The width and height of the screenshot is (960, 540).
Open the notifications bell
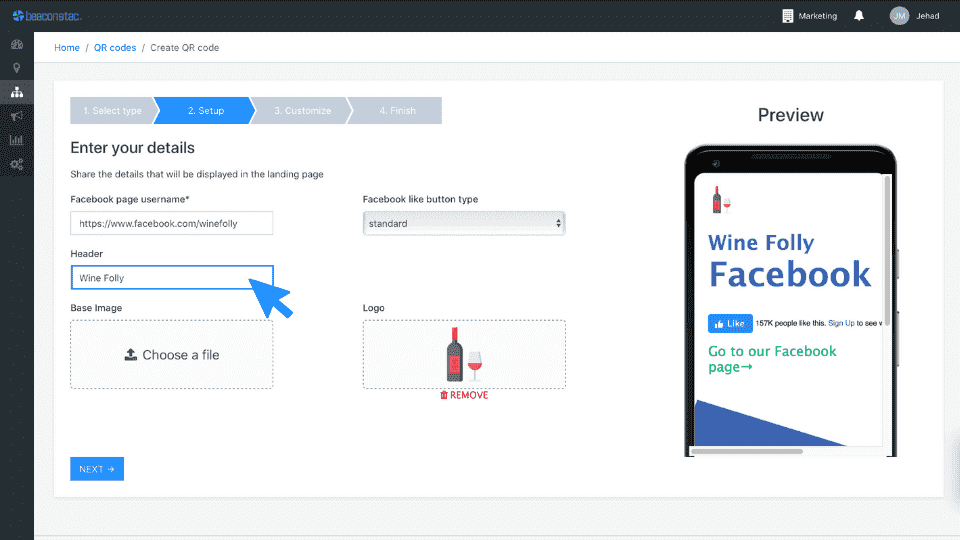(x=859, y=16)
